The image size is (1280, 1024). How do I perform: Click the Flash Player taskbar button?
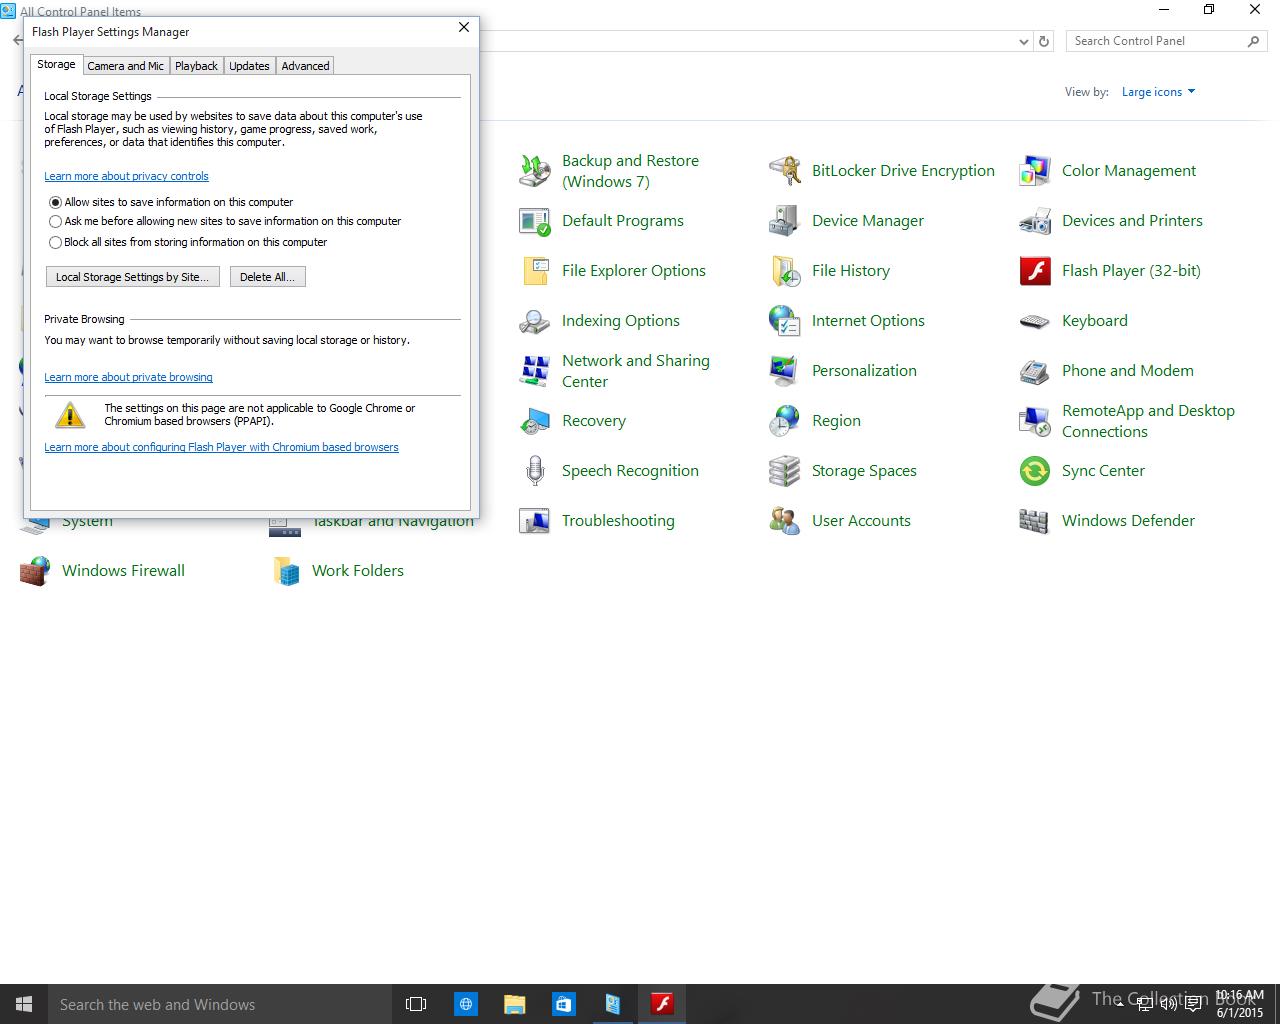click(662, 1004)
